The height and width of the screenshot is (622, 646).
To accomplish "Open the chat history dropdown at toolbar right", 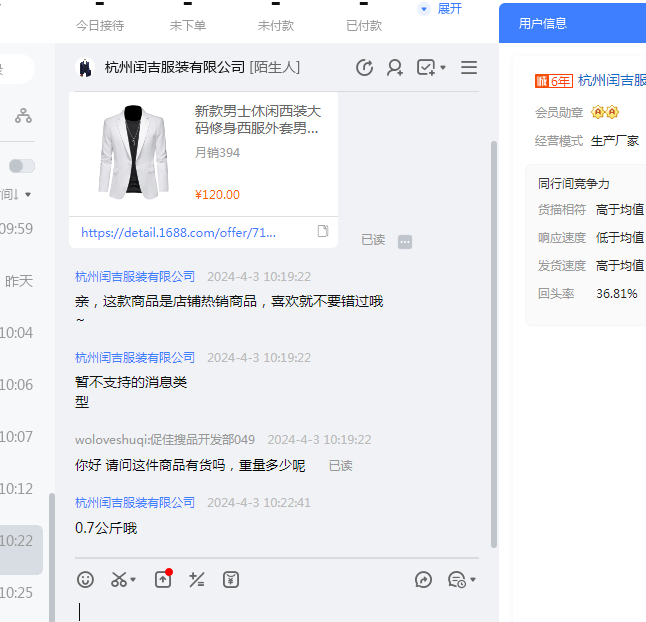I will pyautogui.click(x=462, y=580).
